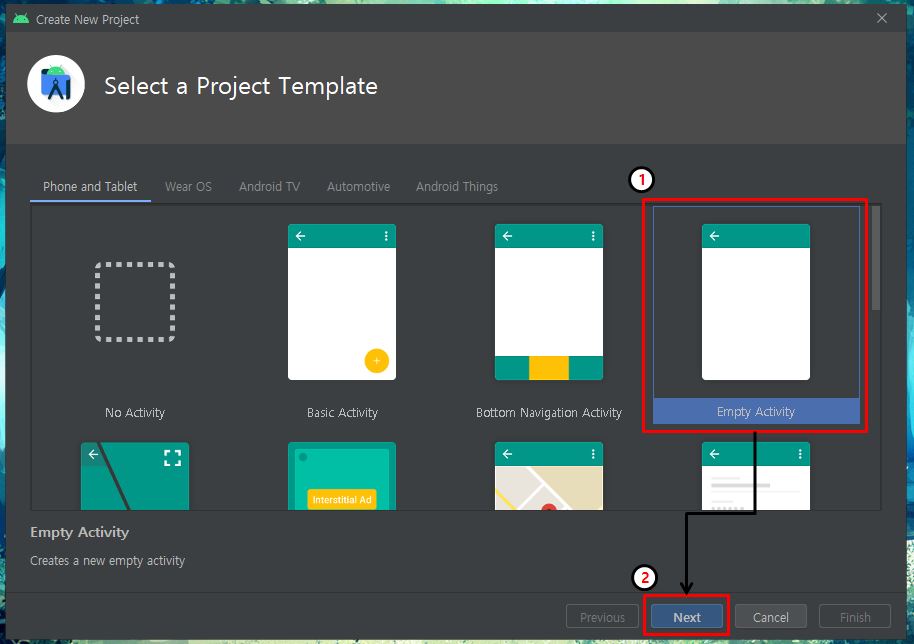This screenshot has height=644, width=914.
Task: Open the Android TV tab
Action: (269, 186)
